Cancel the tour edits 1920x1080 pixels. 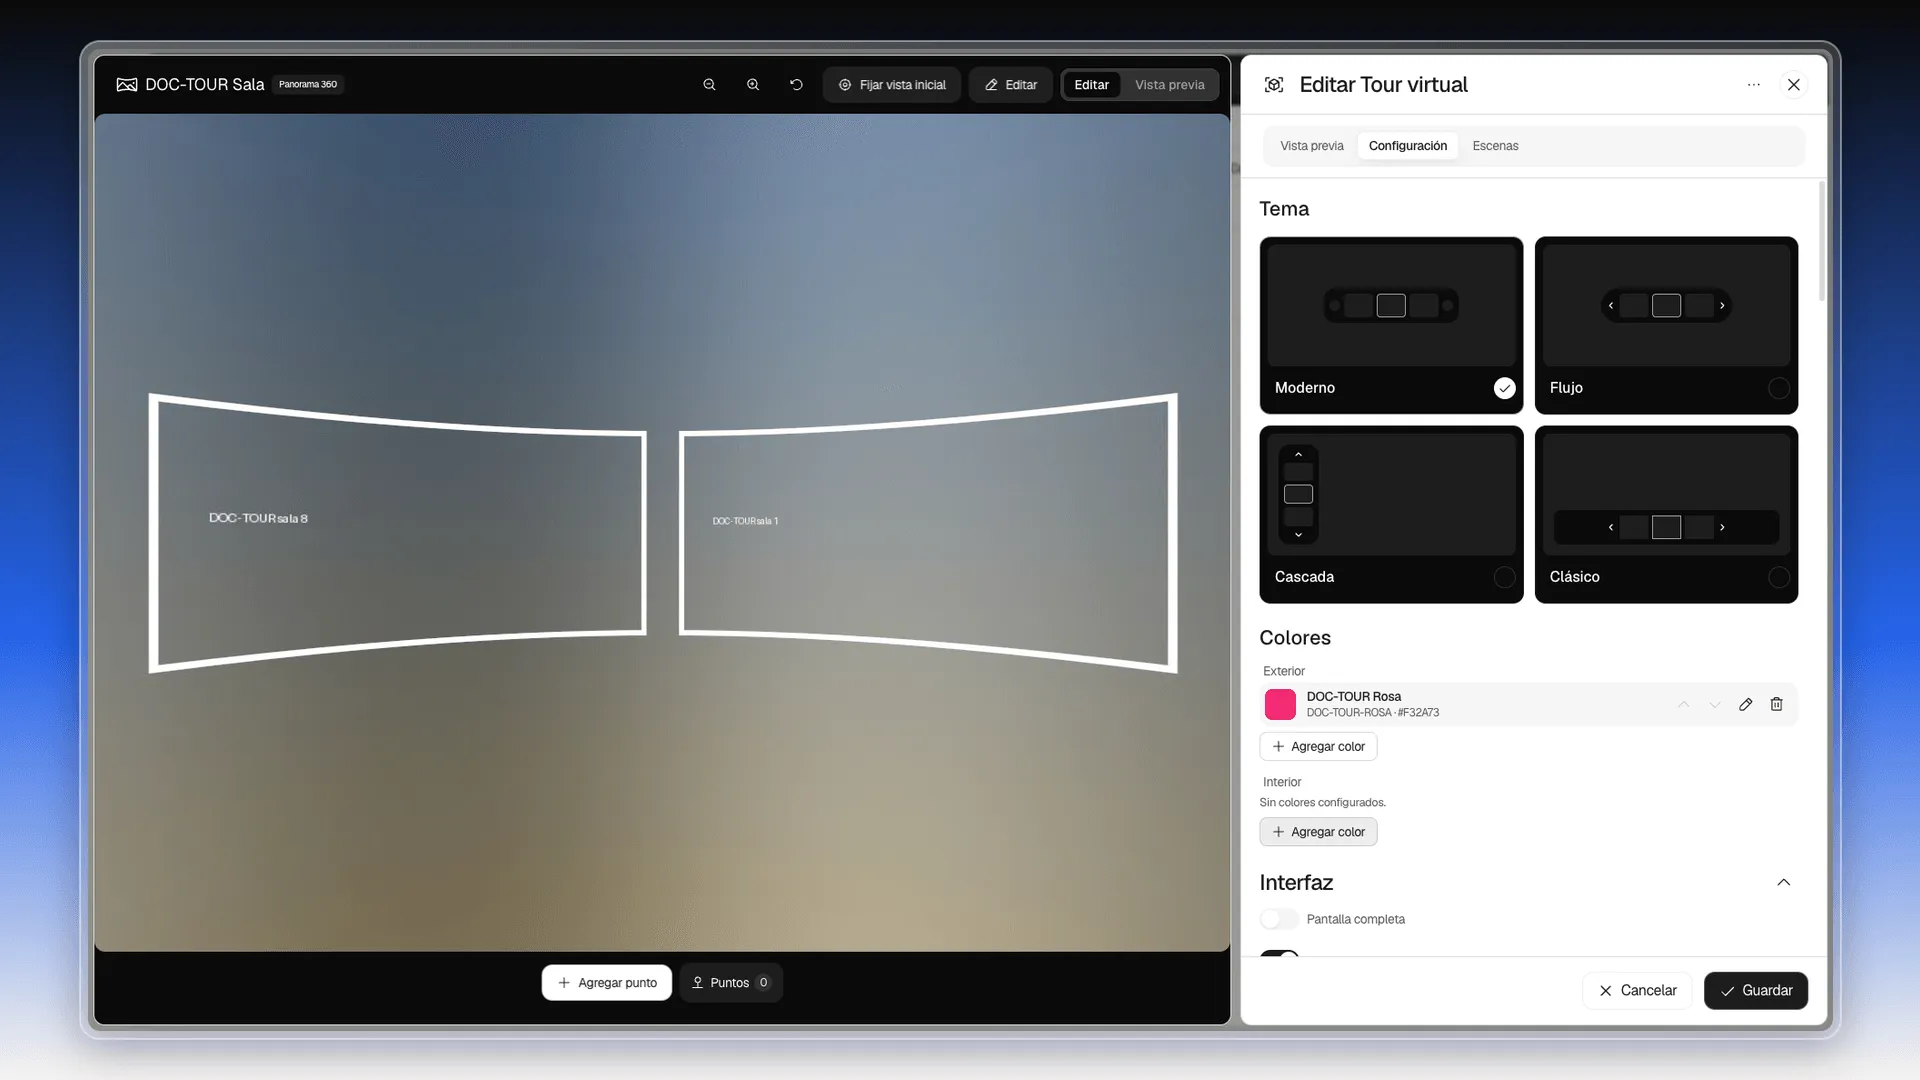tap(1637, 991)
